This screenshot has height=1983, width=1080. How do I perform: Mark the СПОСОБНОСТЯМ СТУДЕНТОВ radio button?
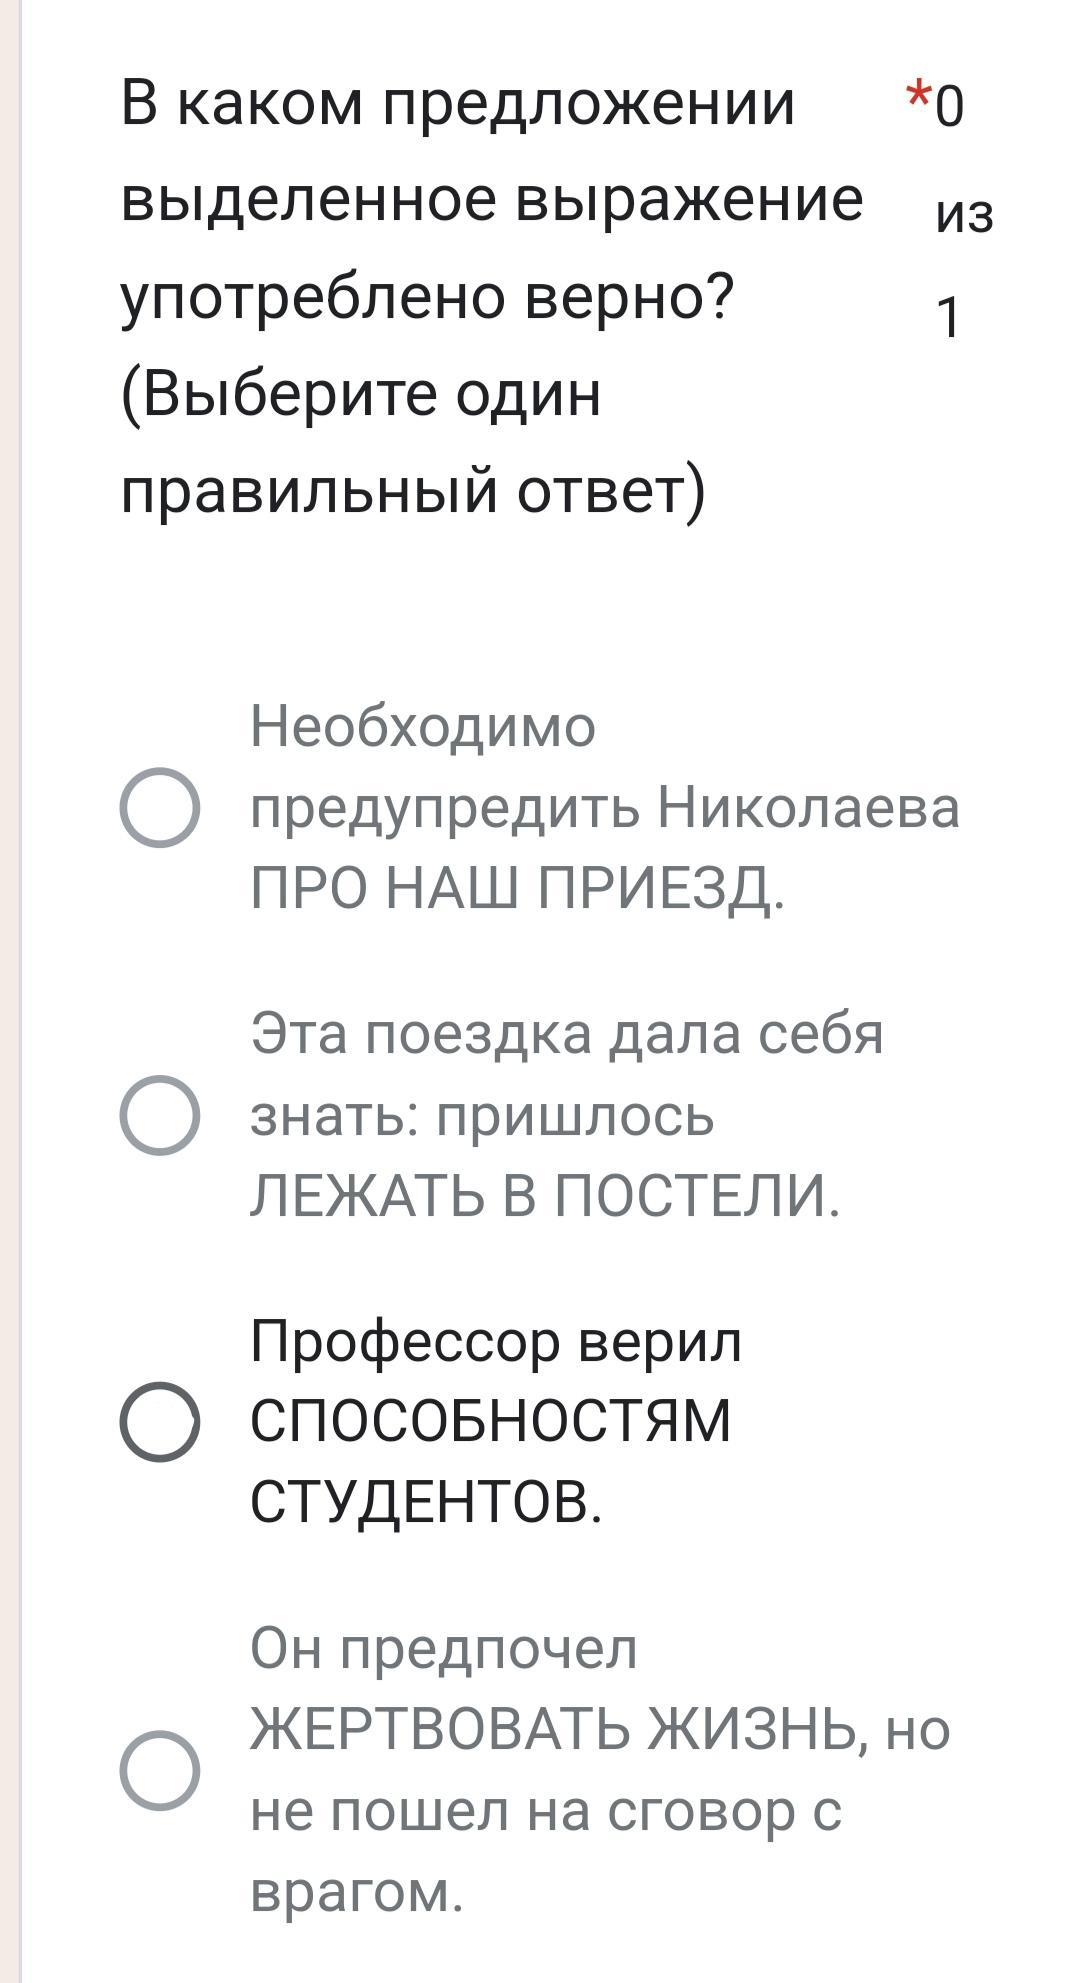point(158,1421)
